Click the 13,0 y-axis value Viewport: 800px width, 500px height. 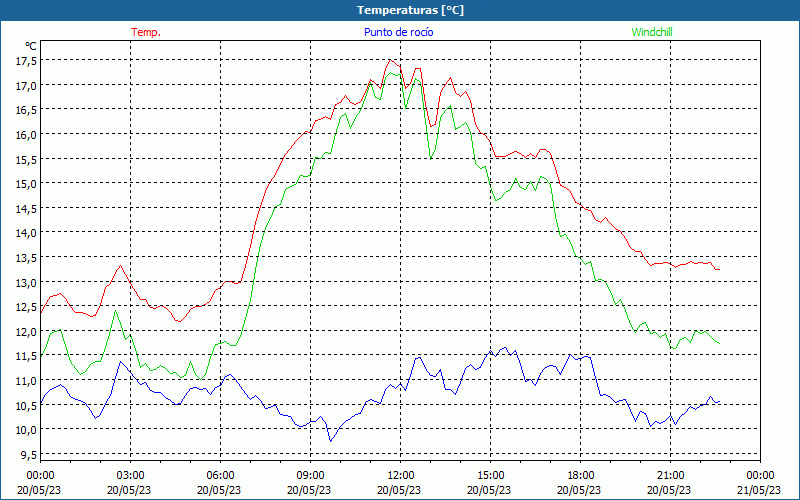tap(27, 283)
